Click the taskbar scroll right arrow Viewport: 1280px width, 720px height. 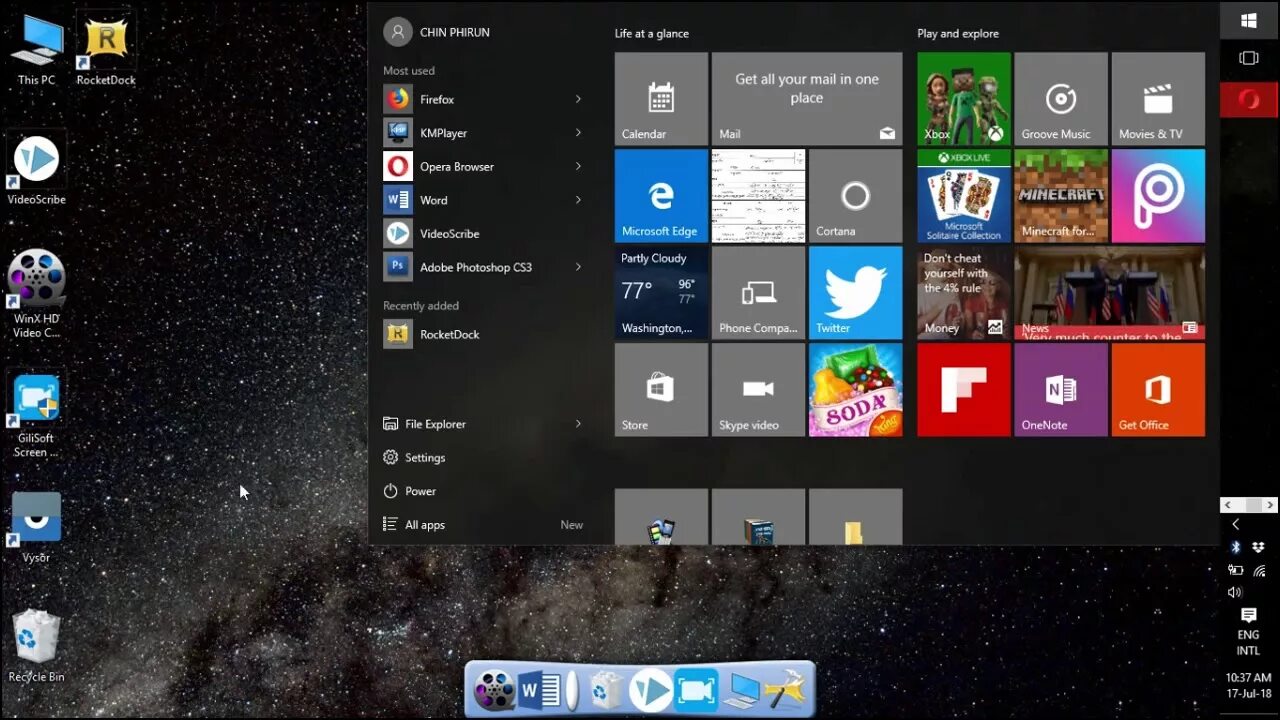1272,505
